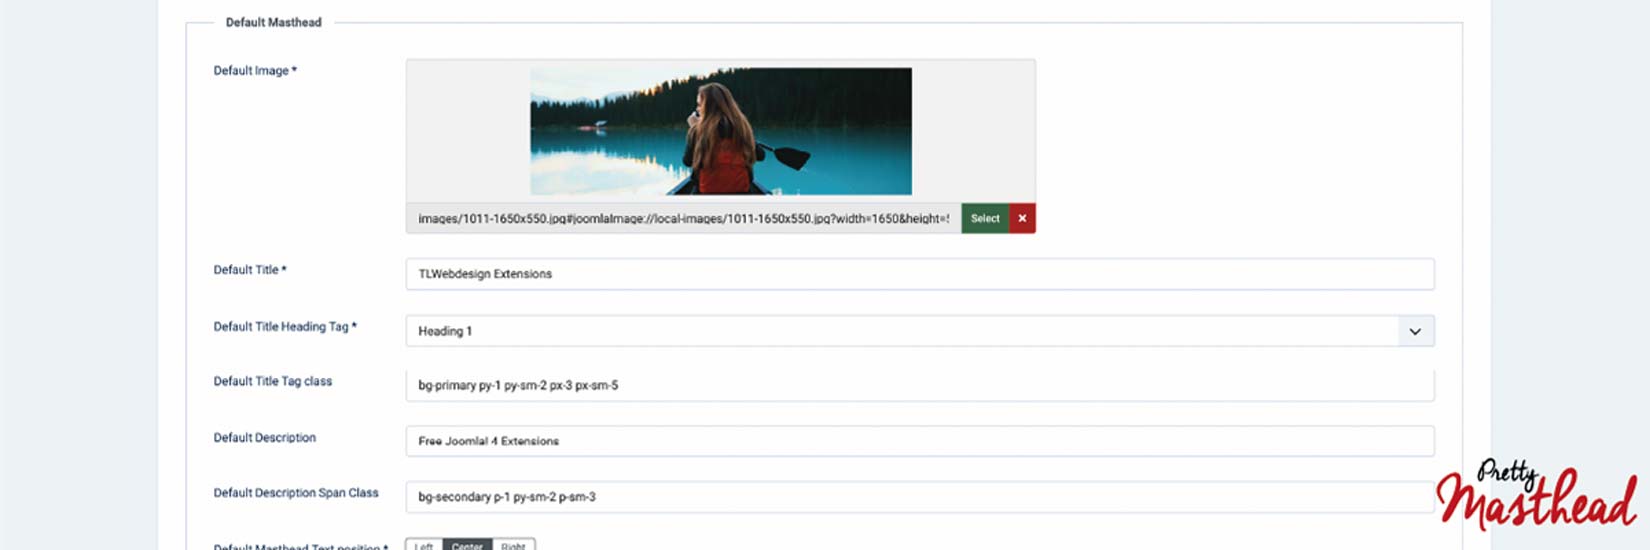The image size is (1650, 550).
Task: Click into the Default Title Tag class field
Action: (x=919, y=385)
